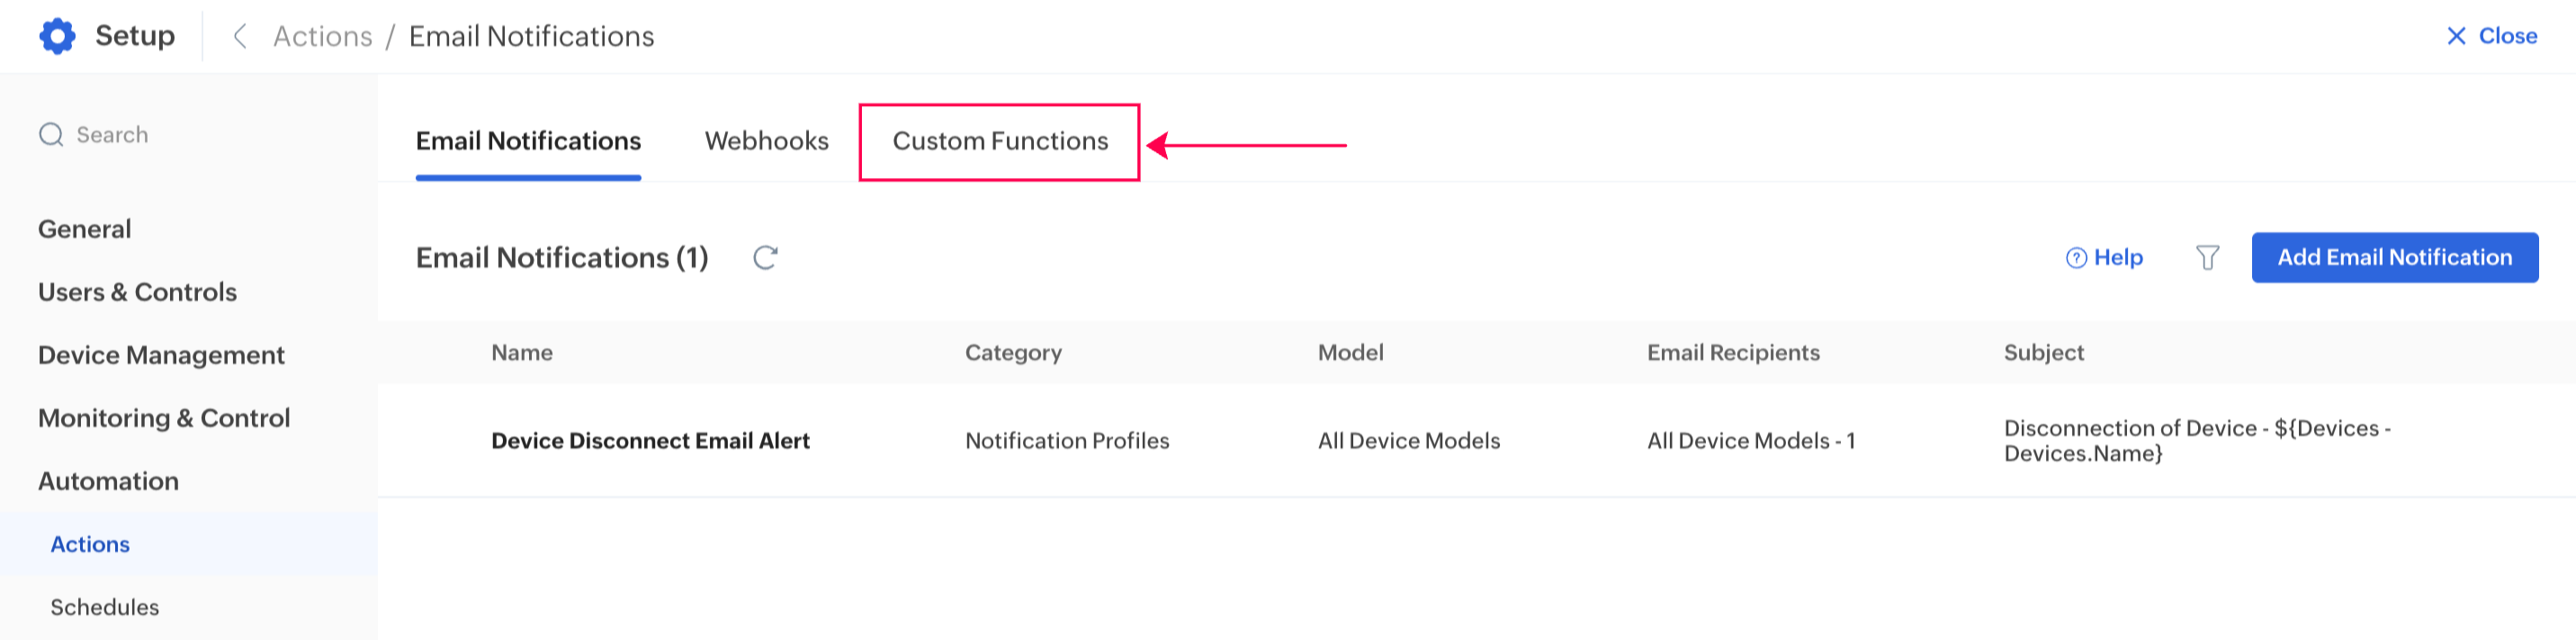Switch to the Webhooks tab
Image resolution: width=2576 pixels, height=640 pixels.
point(766,141)
